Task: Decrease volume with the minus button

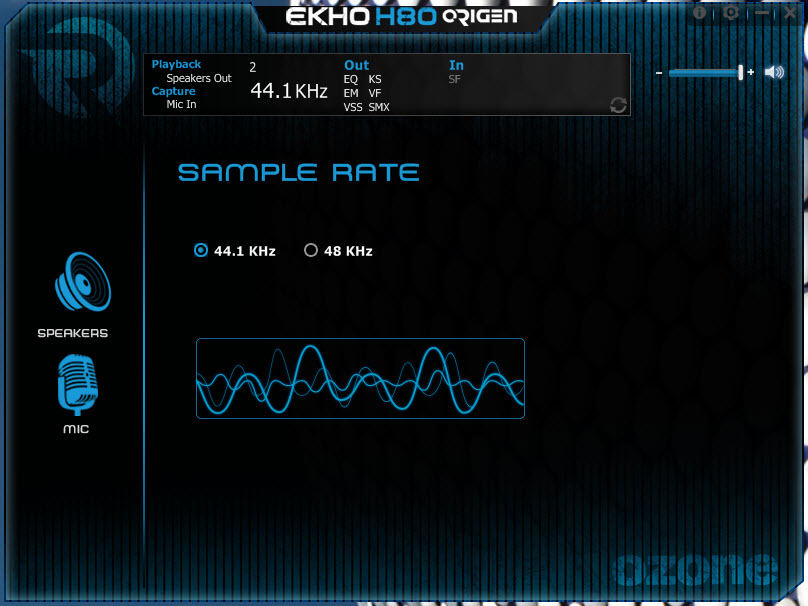Action: pos(659,73)
